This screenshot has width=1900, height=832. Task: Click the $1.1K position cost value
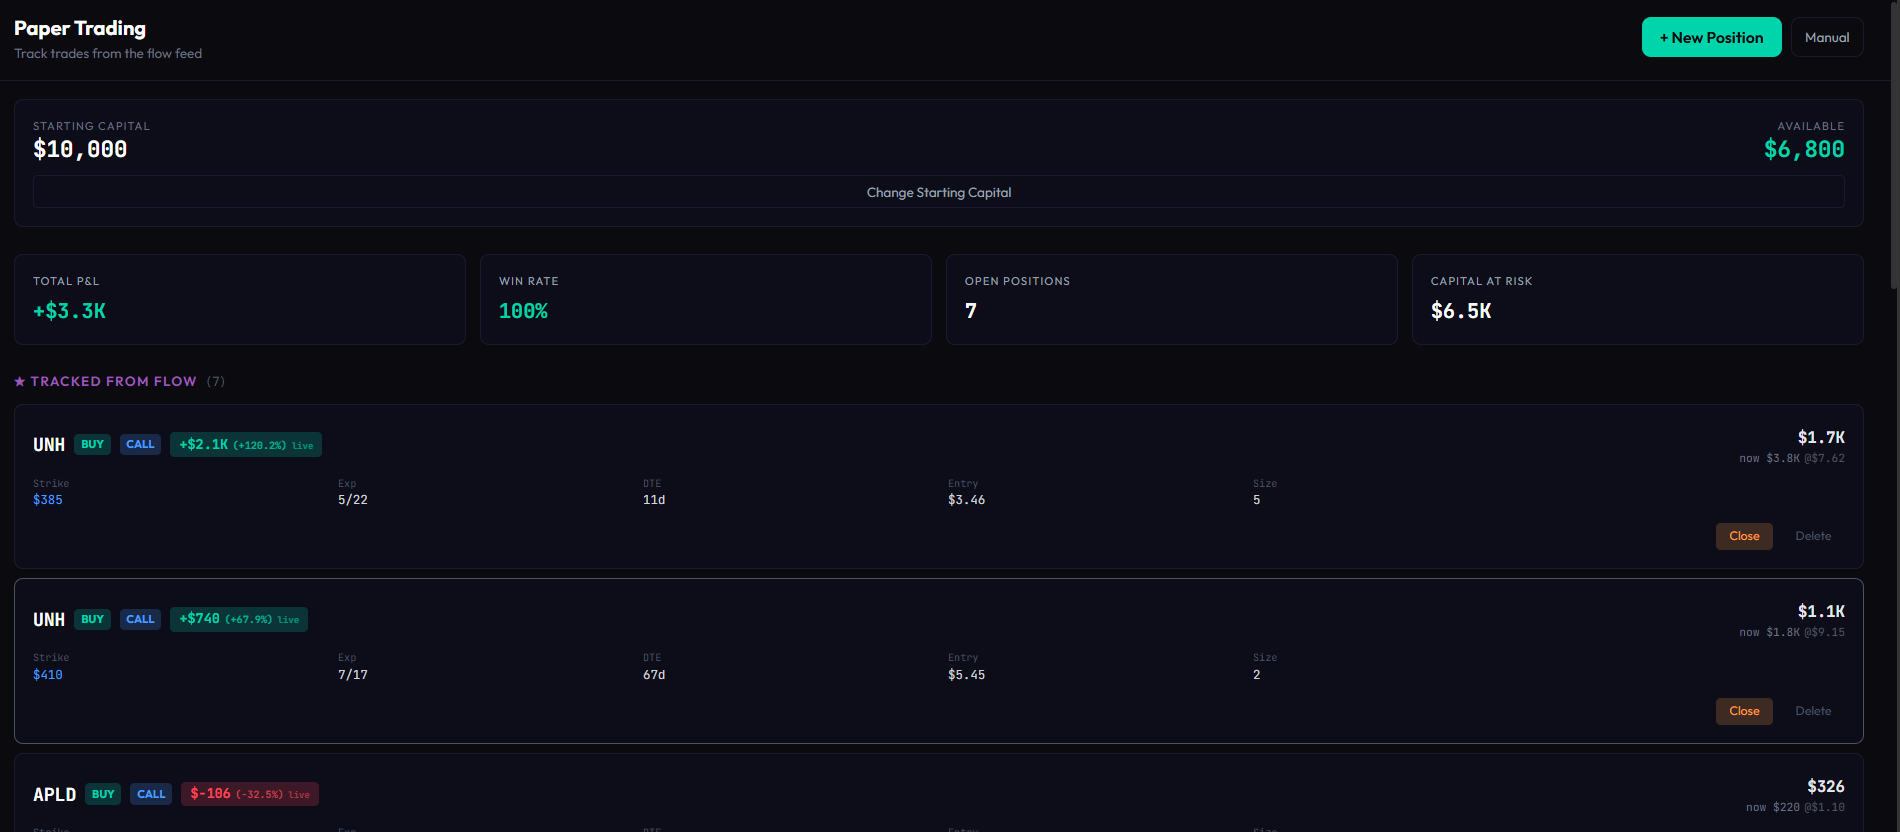(x=1821, y=611)
